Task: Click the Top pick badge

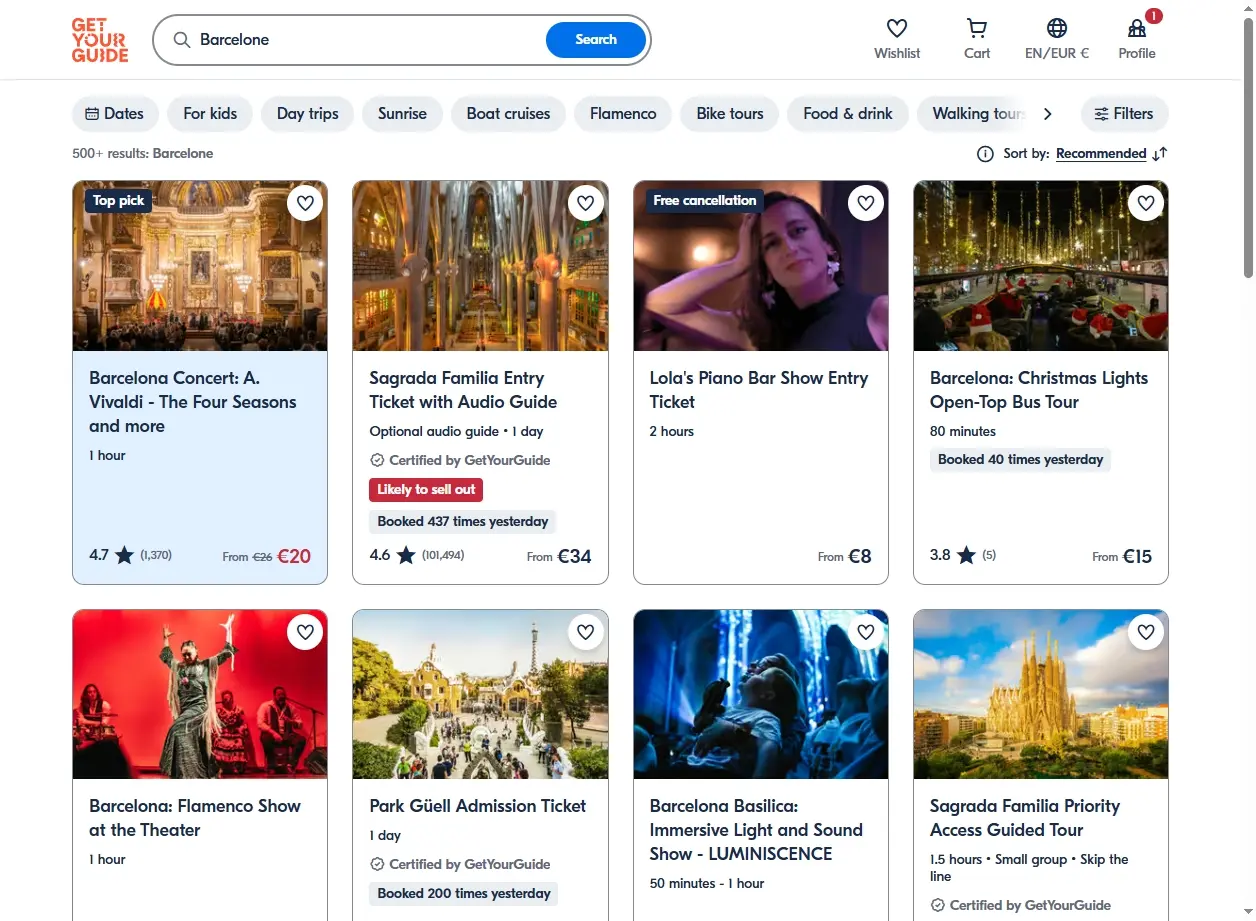Action: point(118,201)
